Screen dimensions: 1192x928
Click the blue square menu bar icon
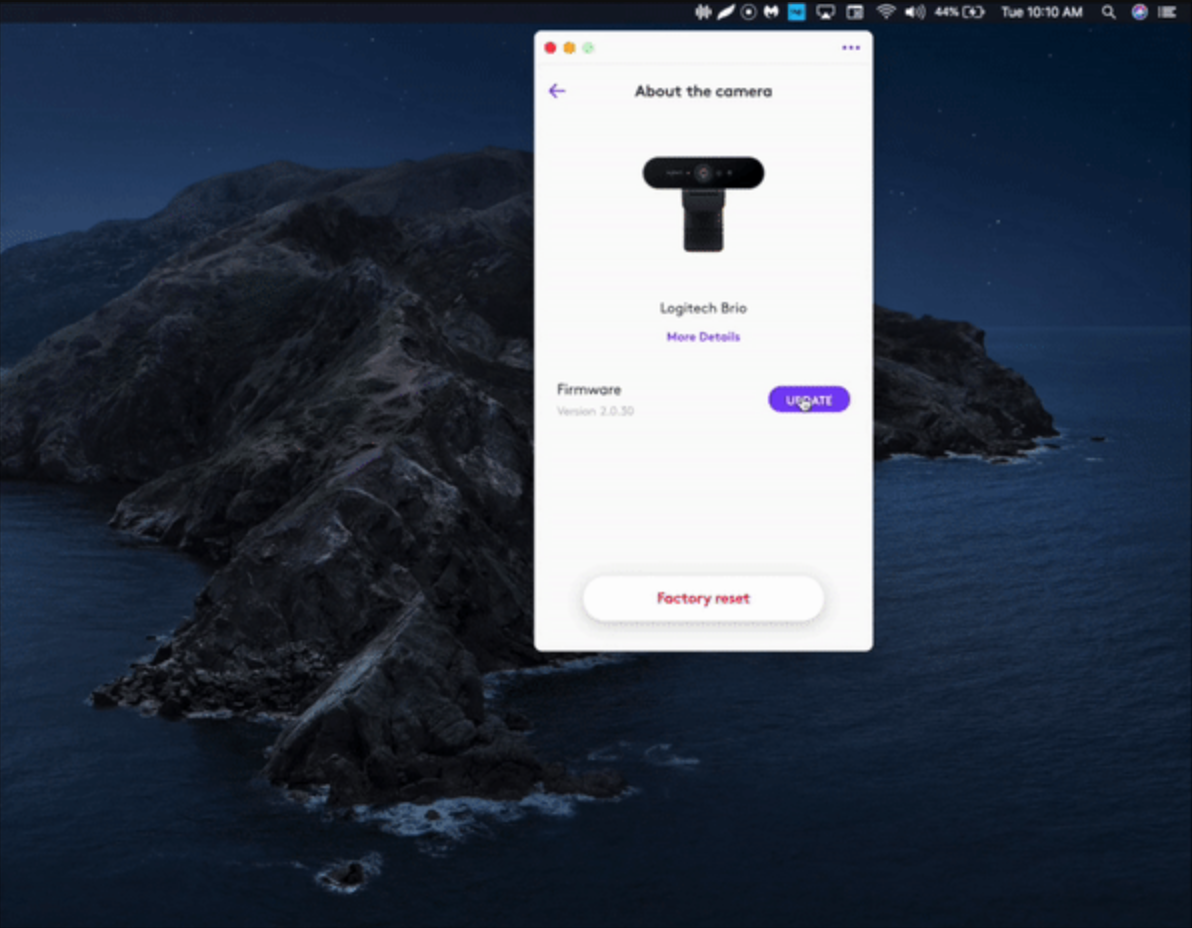(x=797, y=11)
